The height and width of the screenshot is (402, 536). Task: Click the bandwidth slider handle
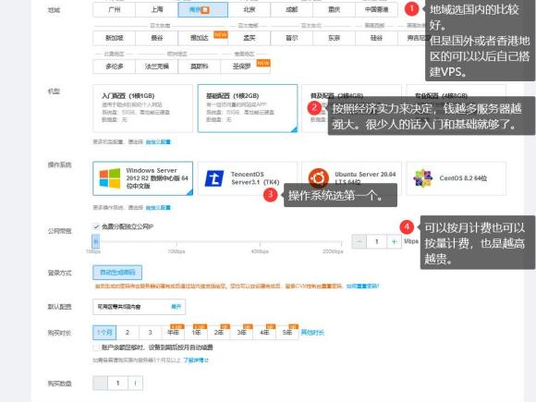coord(96,242)
